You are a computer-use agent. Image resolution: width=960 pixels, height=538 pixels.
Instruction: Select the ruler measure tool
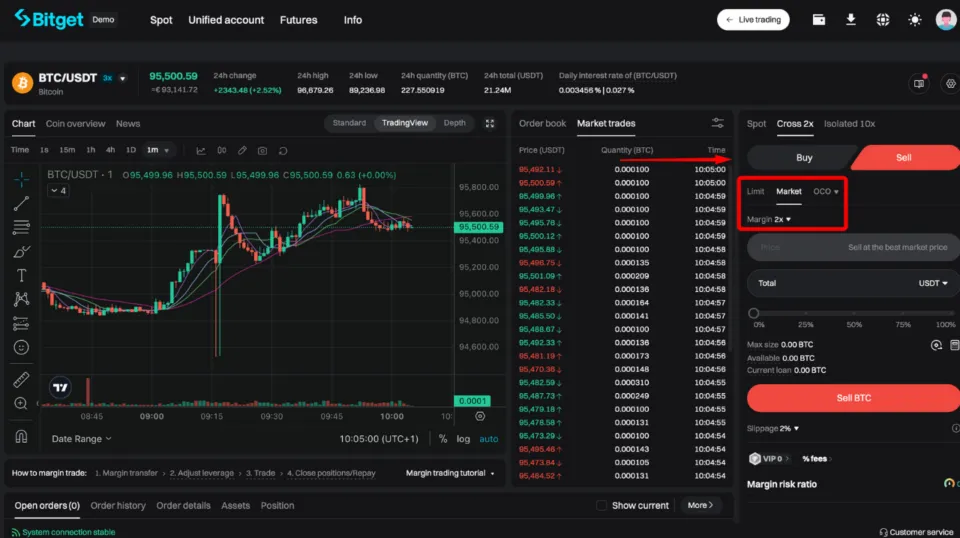click(x=21, y=380)
